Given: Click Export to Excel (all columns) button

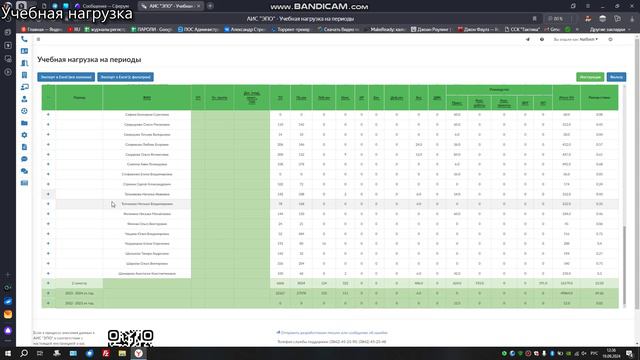Looking at the screenshot, I should pos(66,77).
